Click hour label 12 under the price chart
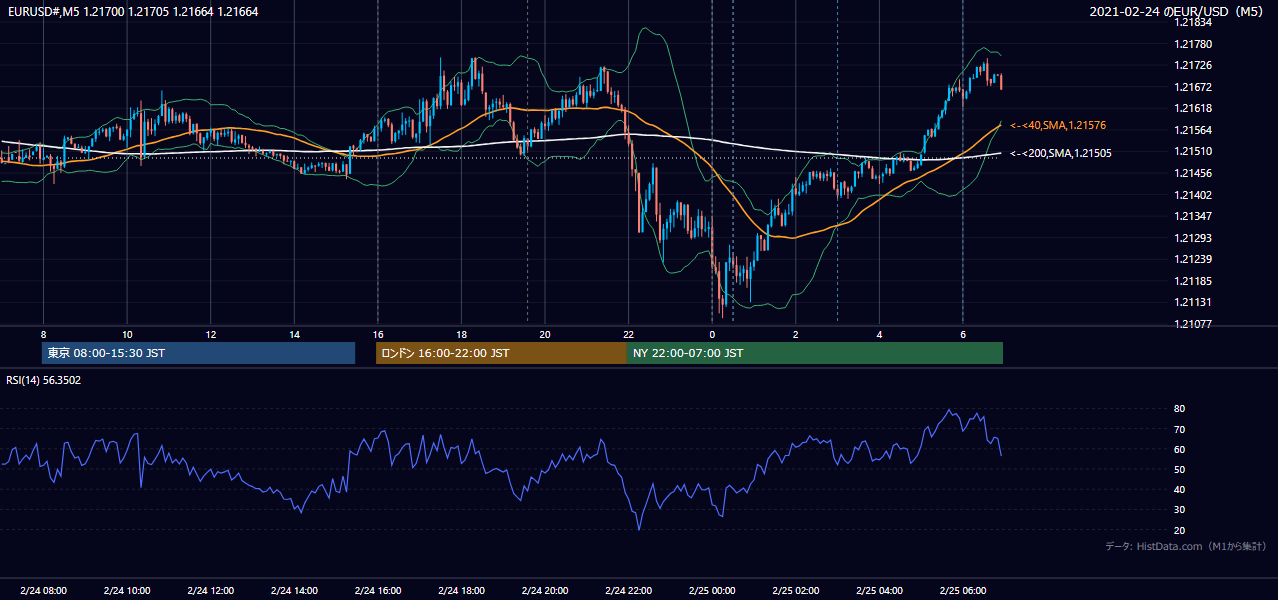The height and width of the screenshot is (600, 1278). click(x=211, y=334)
